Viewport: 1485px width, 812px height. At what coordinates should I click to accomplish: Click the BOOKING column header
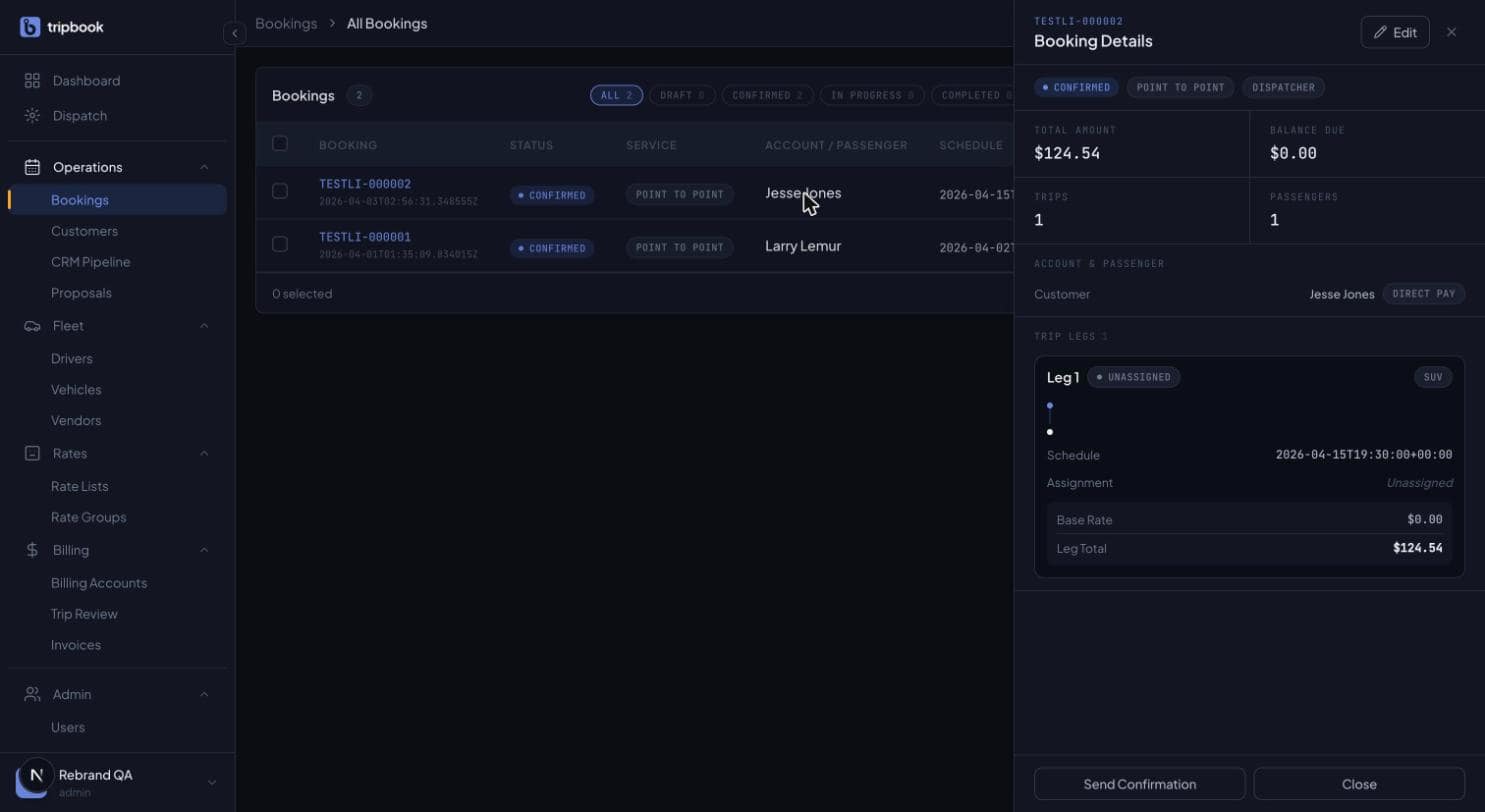(x=348, y=145)
